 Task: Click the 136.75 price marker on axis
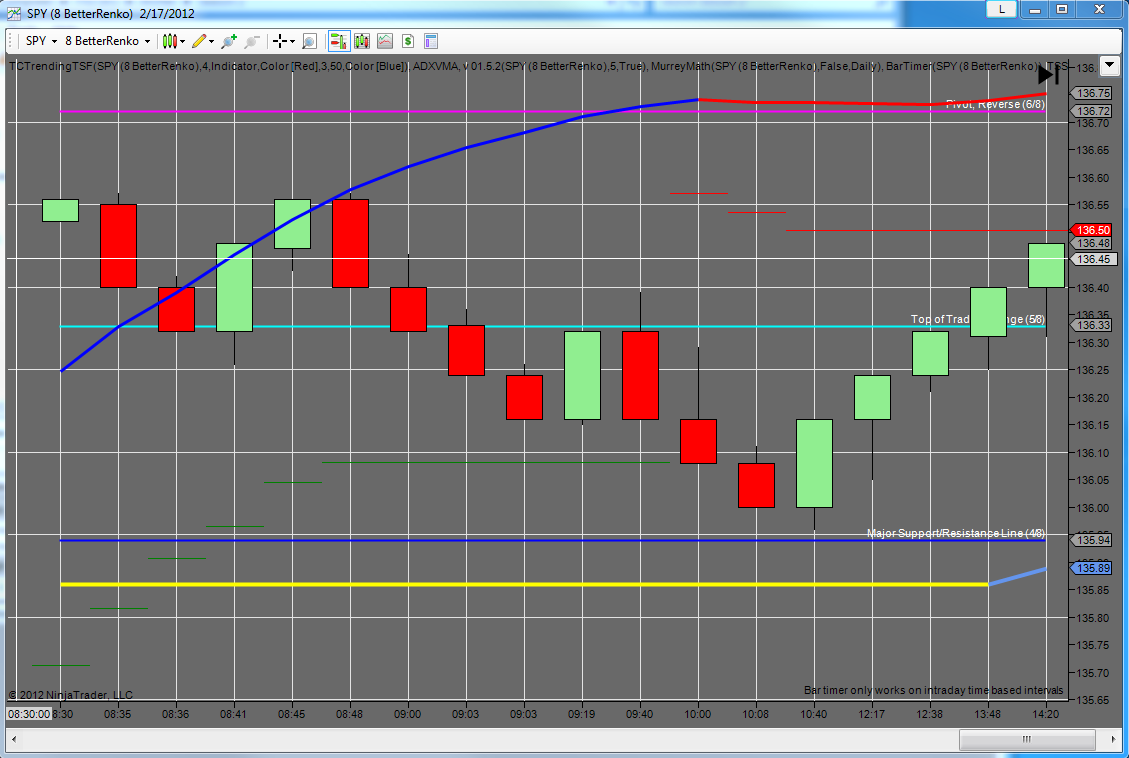1092,93
